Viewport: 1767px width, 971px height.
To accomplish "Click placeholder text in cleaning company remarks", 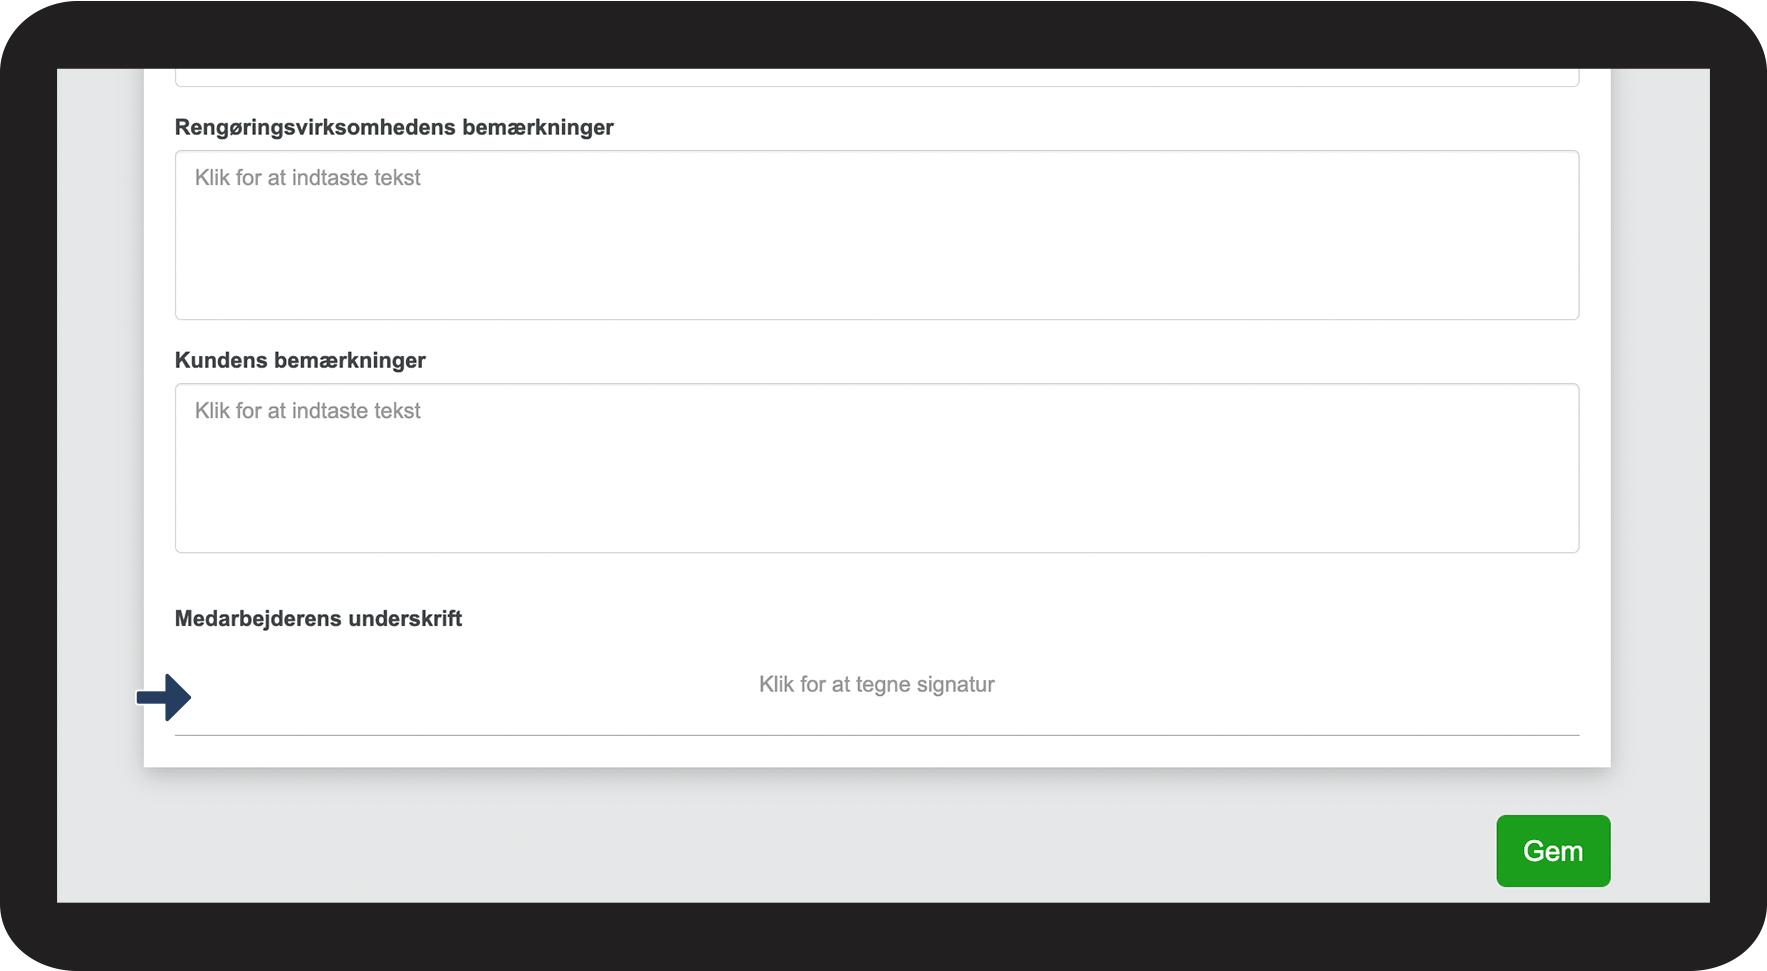I will [x=308, y=178].
